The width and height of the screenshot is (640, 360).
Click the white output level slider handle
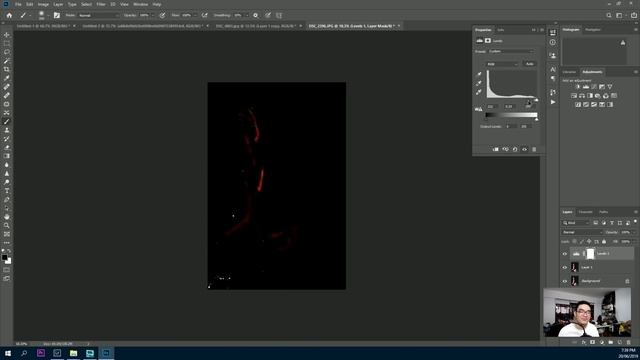coord(536,119)
